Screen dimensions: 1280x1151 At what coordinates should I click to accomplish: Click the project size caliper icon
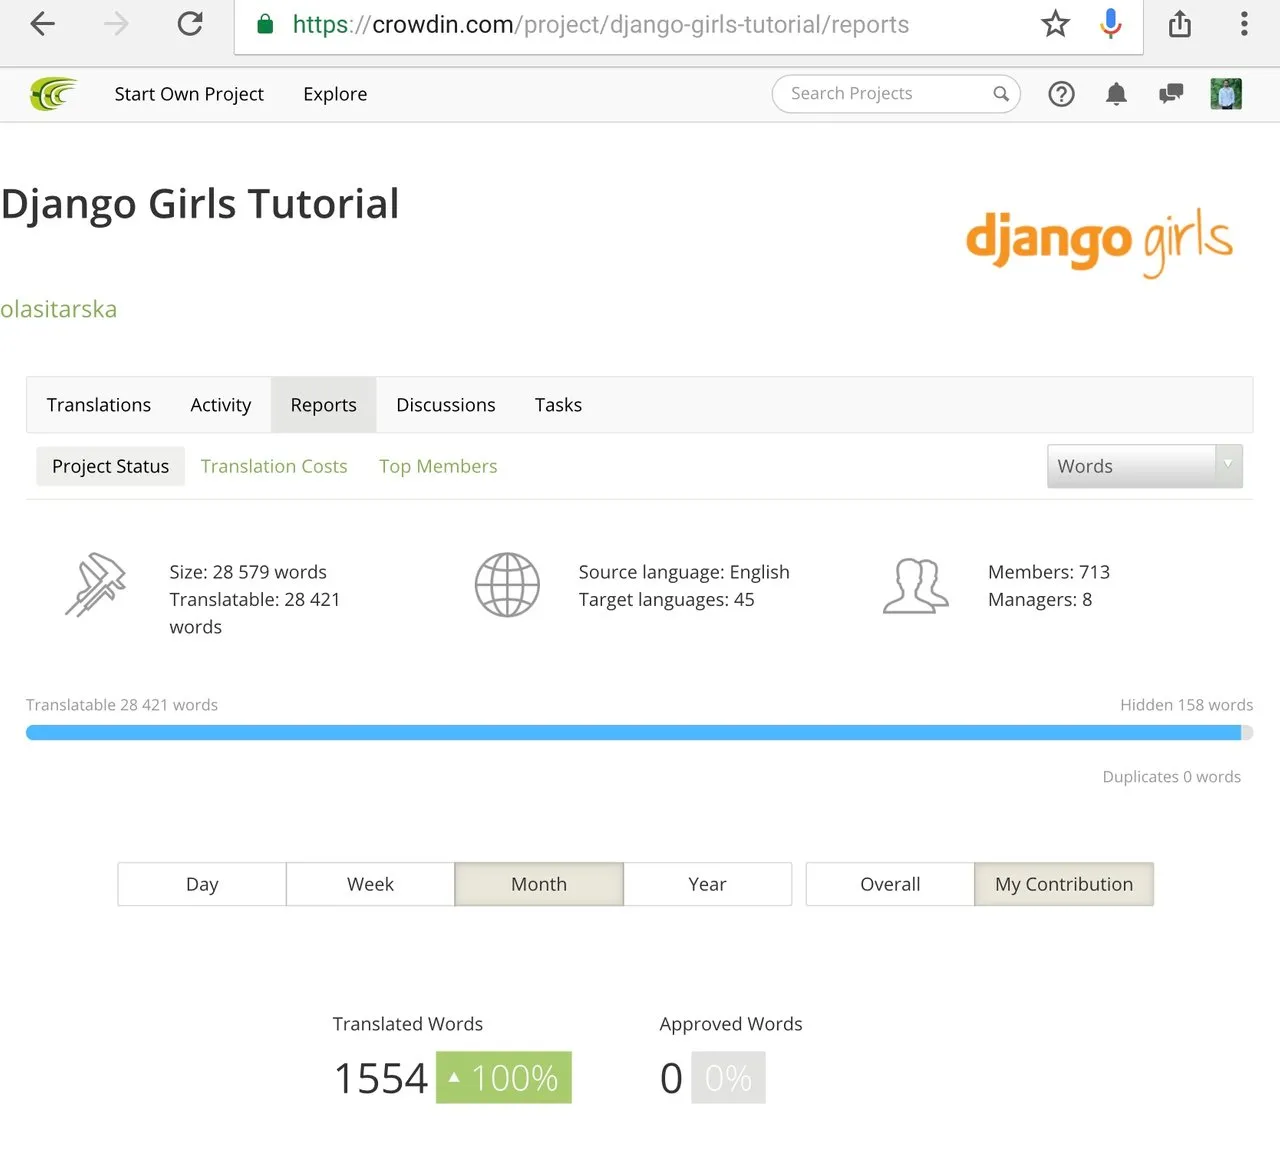(x=96, y=584)
